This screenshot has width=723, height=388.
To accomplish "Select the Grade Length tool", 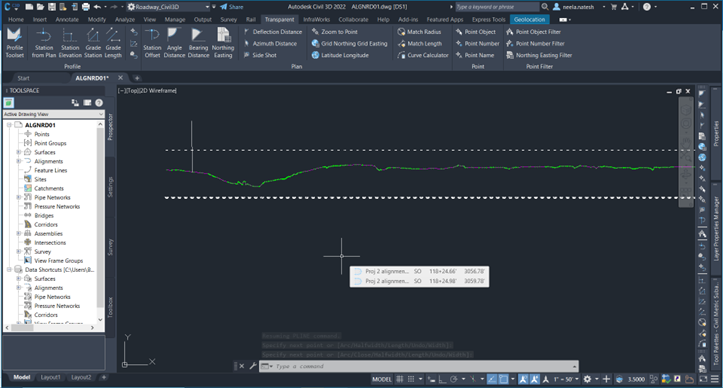I will tap(113, 43).
